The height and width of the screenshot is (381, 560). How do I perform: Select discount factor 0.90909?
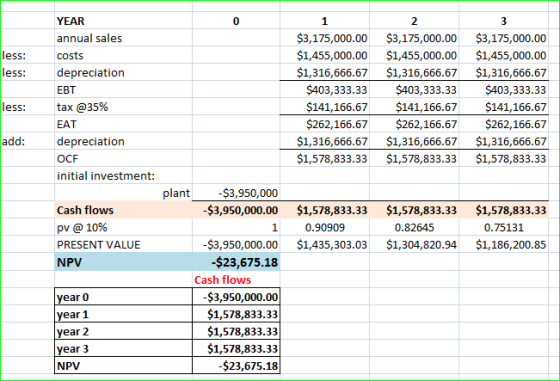tap(325, 227)
